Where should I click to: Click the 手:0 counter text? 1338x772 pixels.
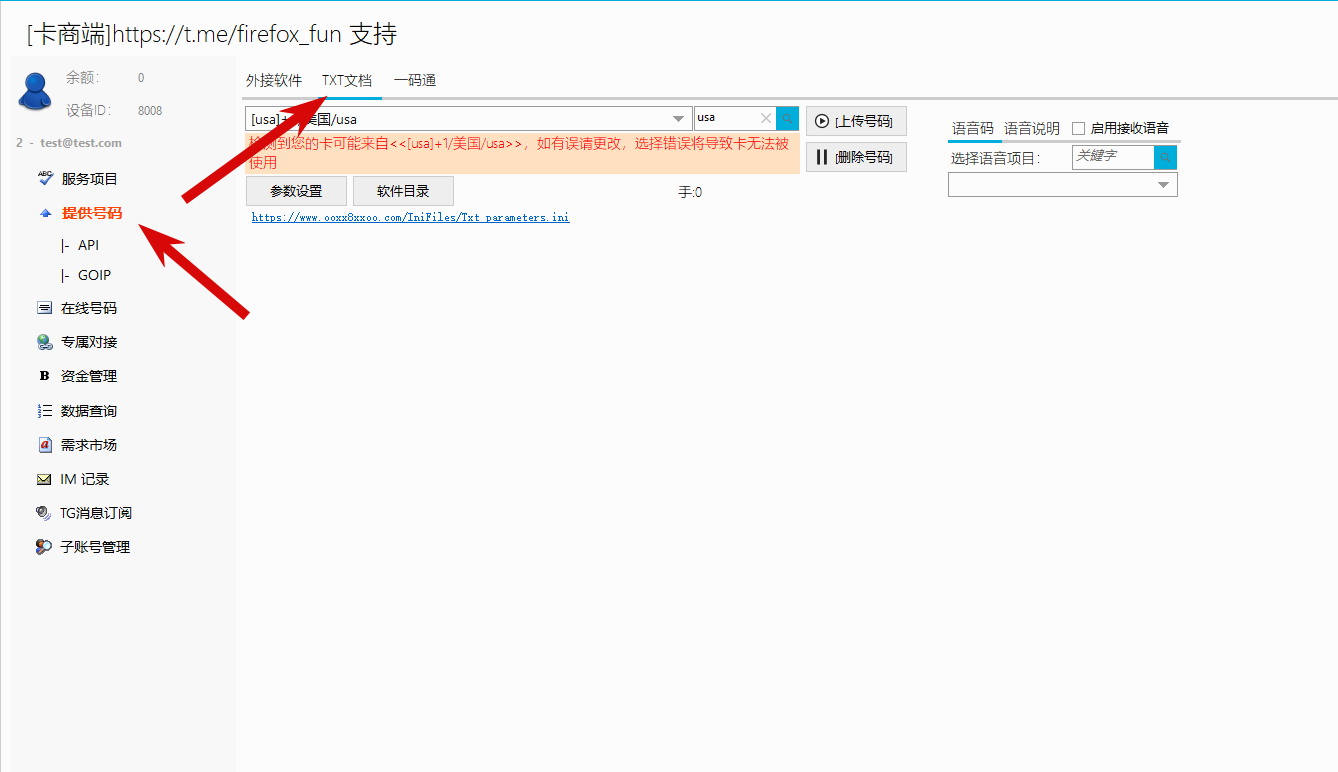(x=690, y=192)
